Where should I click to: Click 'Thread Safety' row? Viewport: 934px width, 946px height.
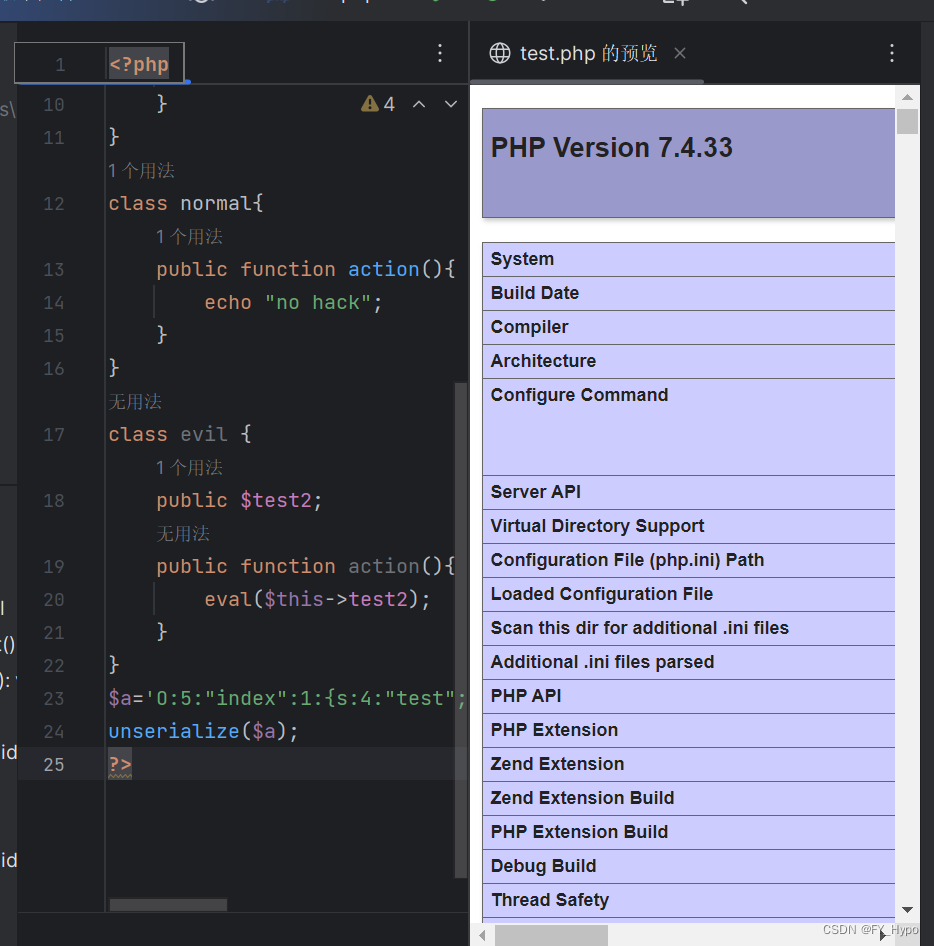point(688,900)
